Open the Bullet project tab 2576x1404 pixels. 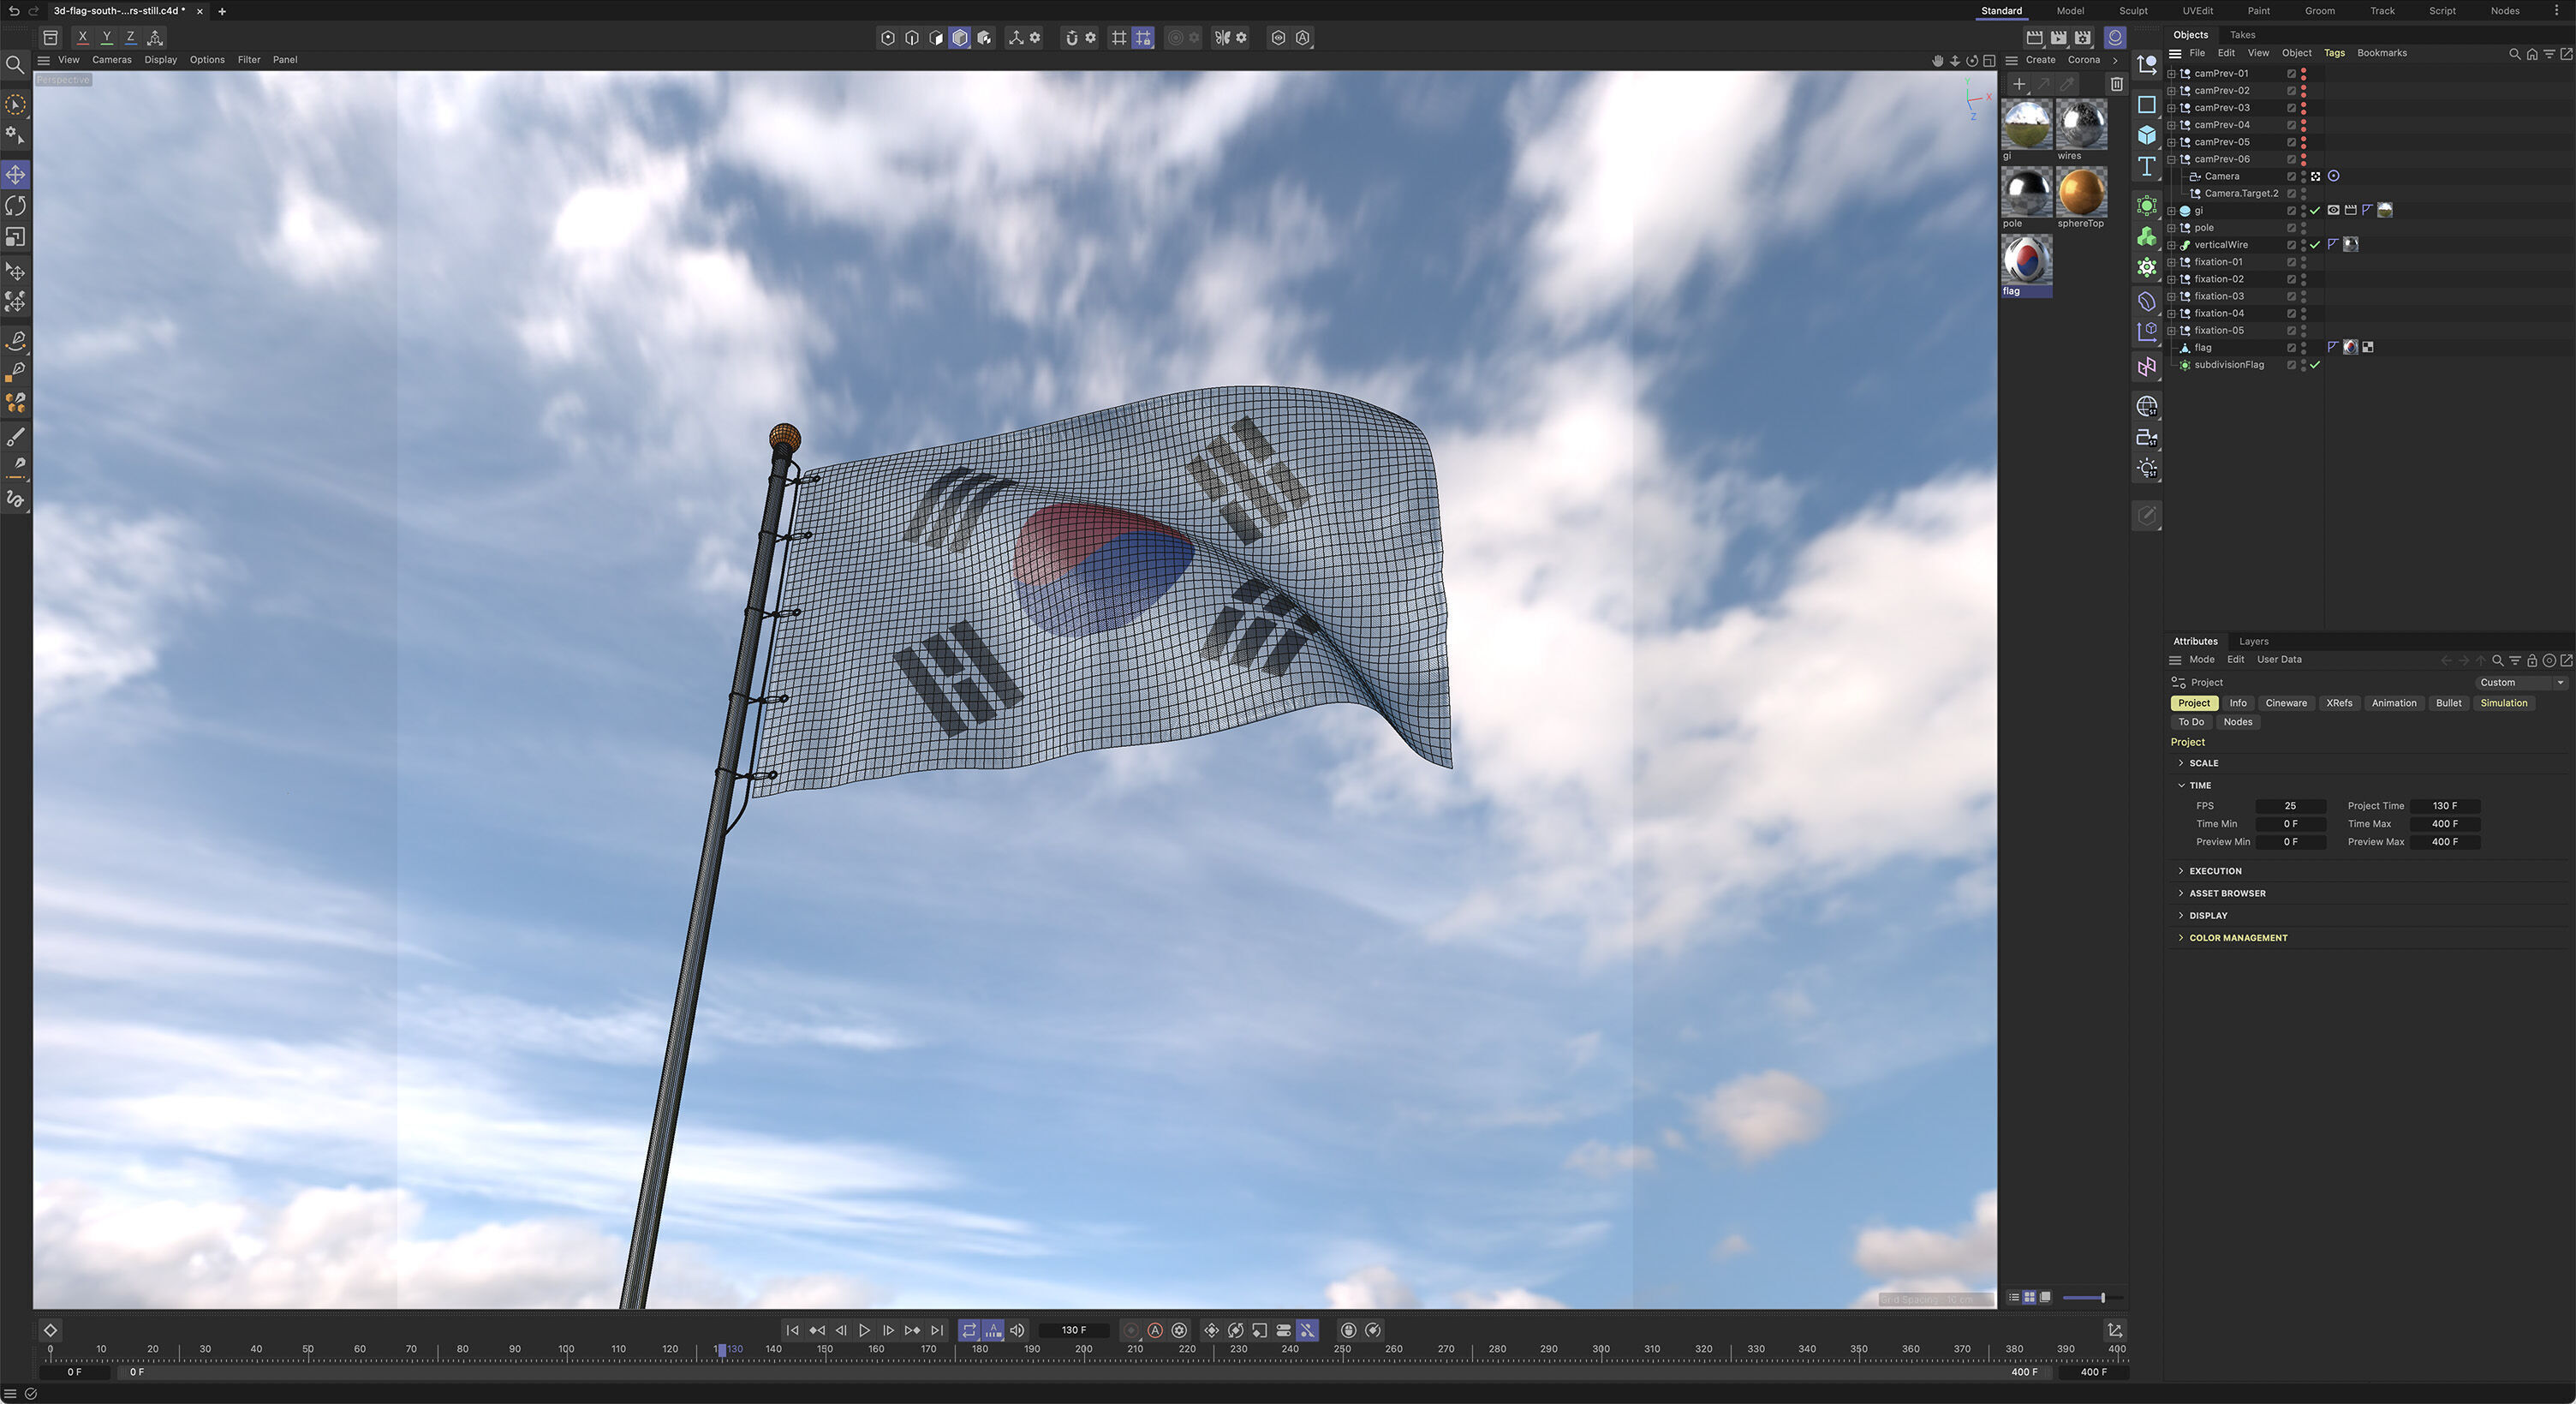coord(2448,704)
